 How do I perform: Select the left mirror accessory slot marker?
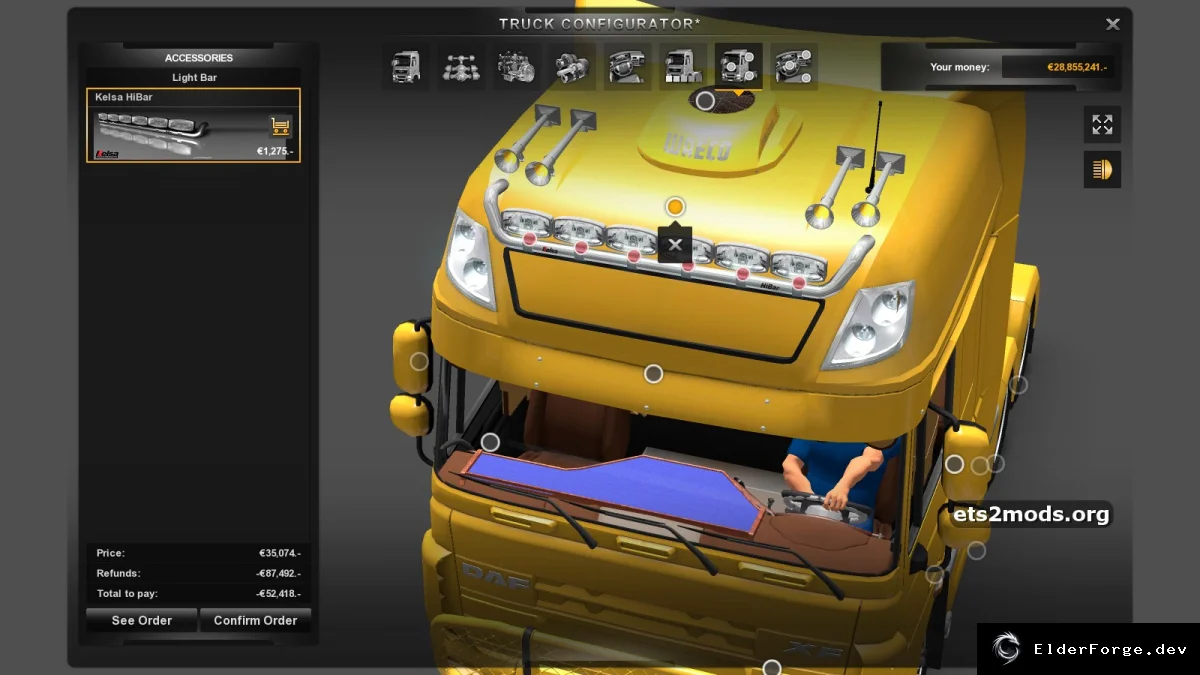(x=419, y=361)
